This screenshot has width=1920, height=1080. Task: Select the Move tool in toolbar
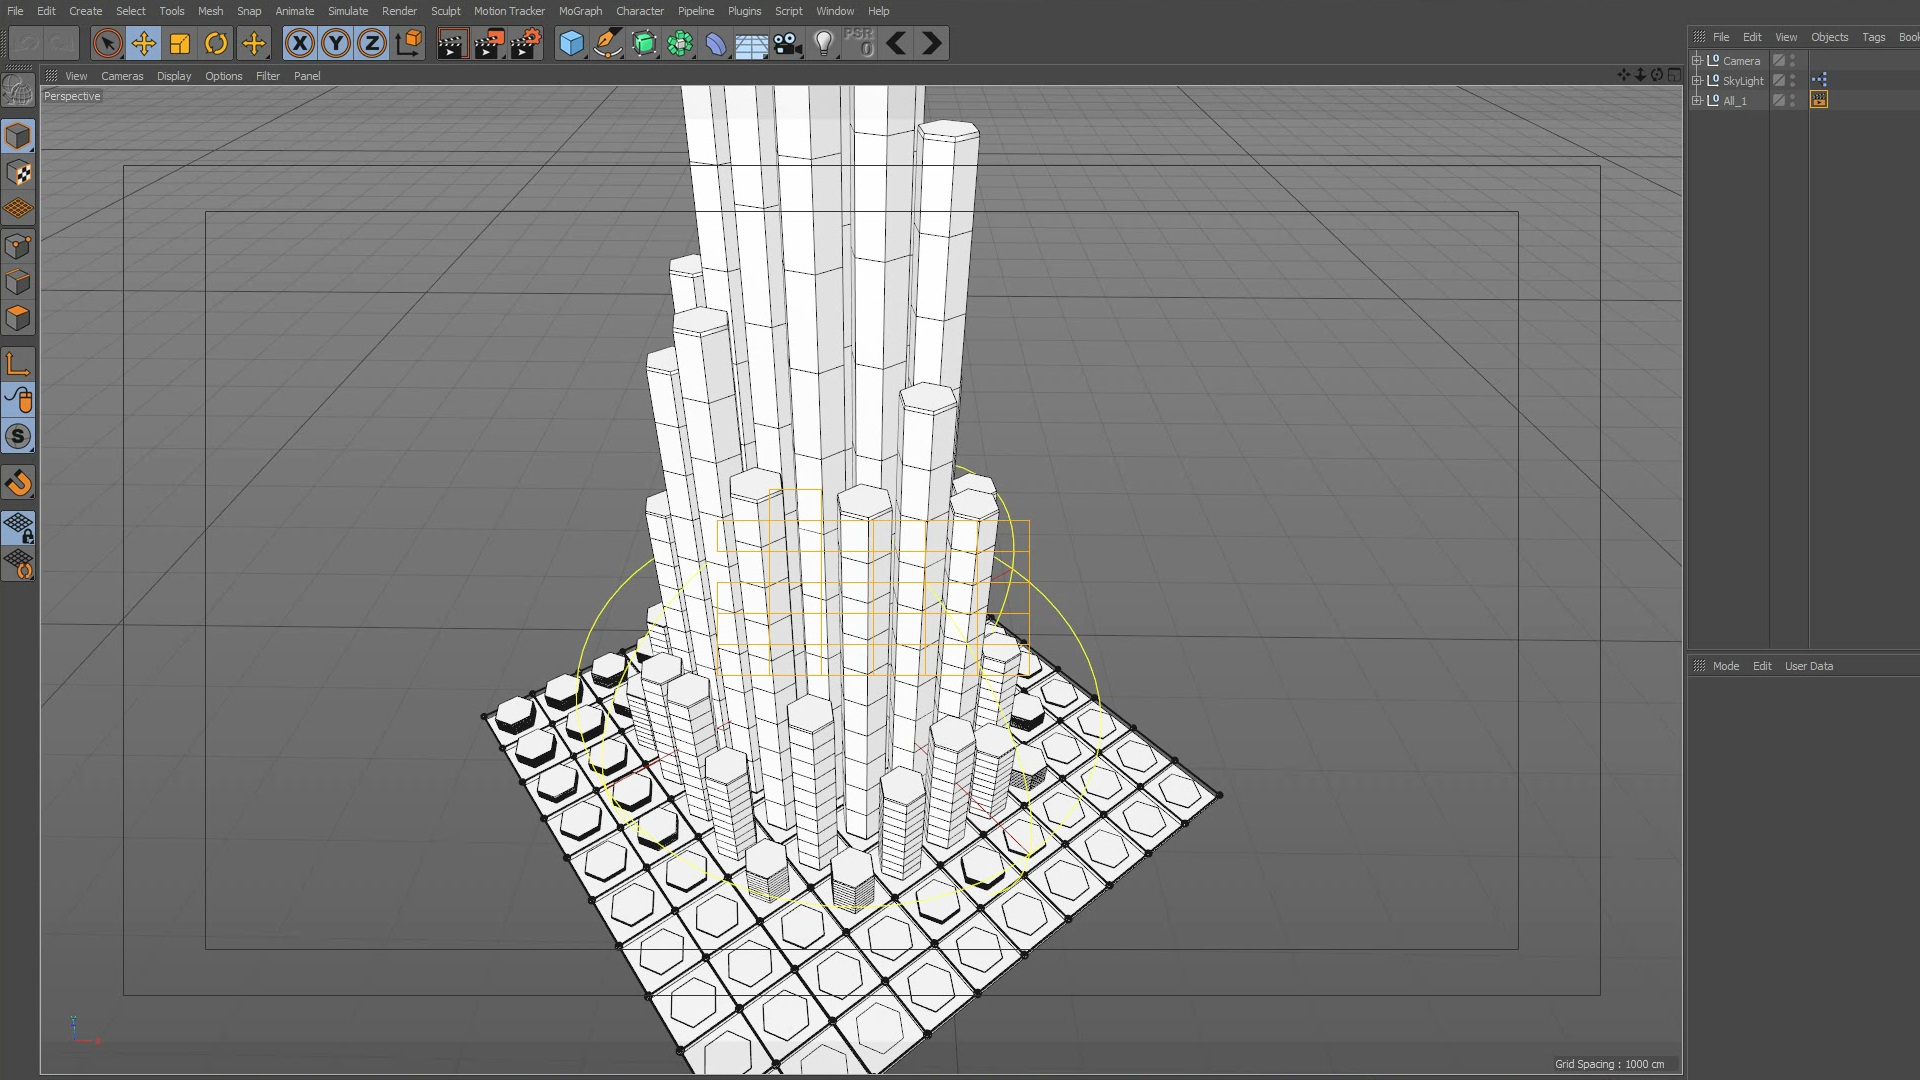click(x=143, y=43)
